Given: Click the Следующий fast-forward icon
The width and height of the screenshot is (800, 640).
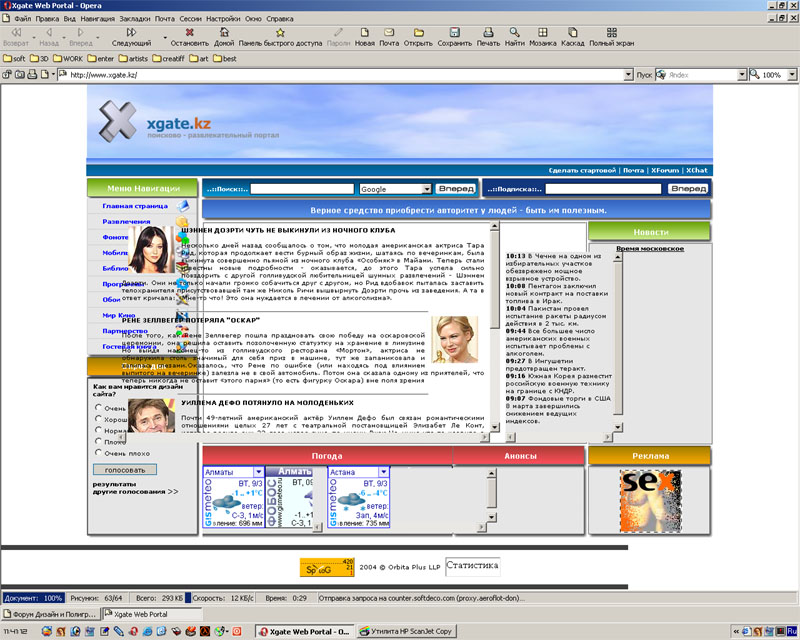Looking at the screenshot, I should point(131,32).
